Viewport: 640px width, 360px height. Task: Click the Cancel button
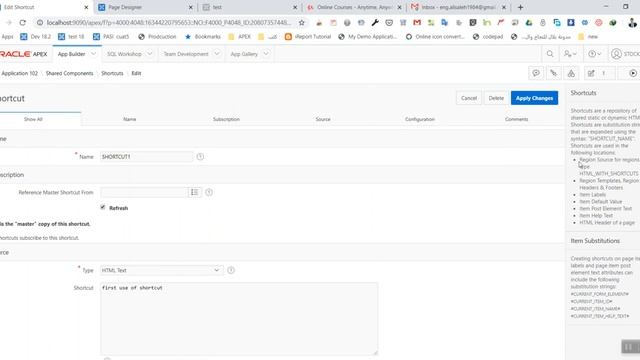tap(469, 98)
